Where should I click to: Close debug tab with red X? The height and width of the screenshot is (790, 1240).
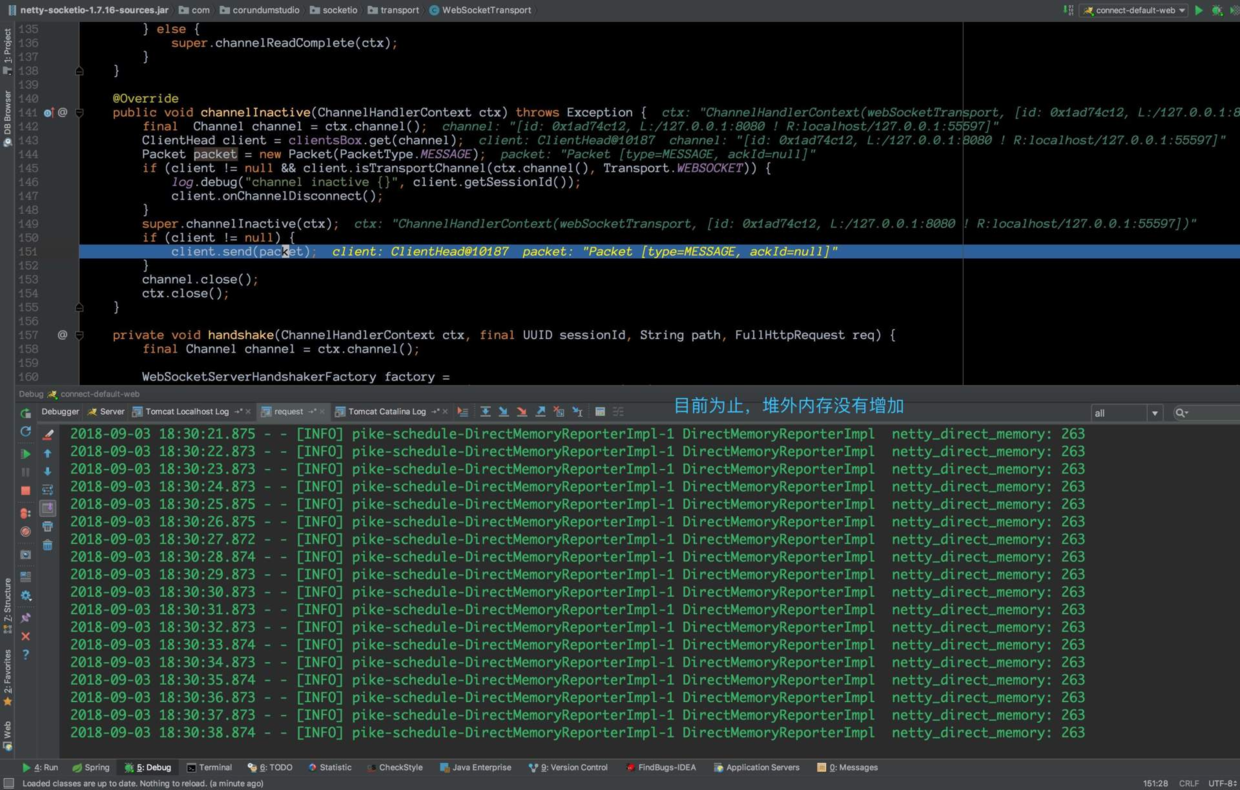coord(26,636)
